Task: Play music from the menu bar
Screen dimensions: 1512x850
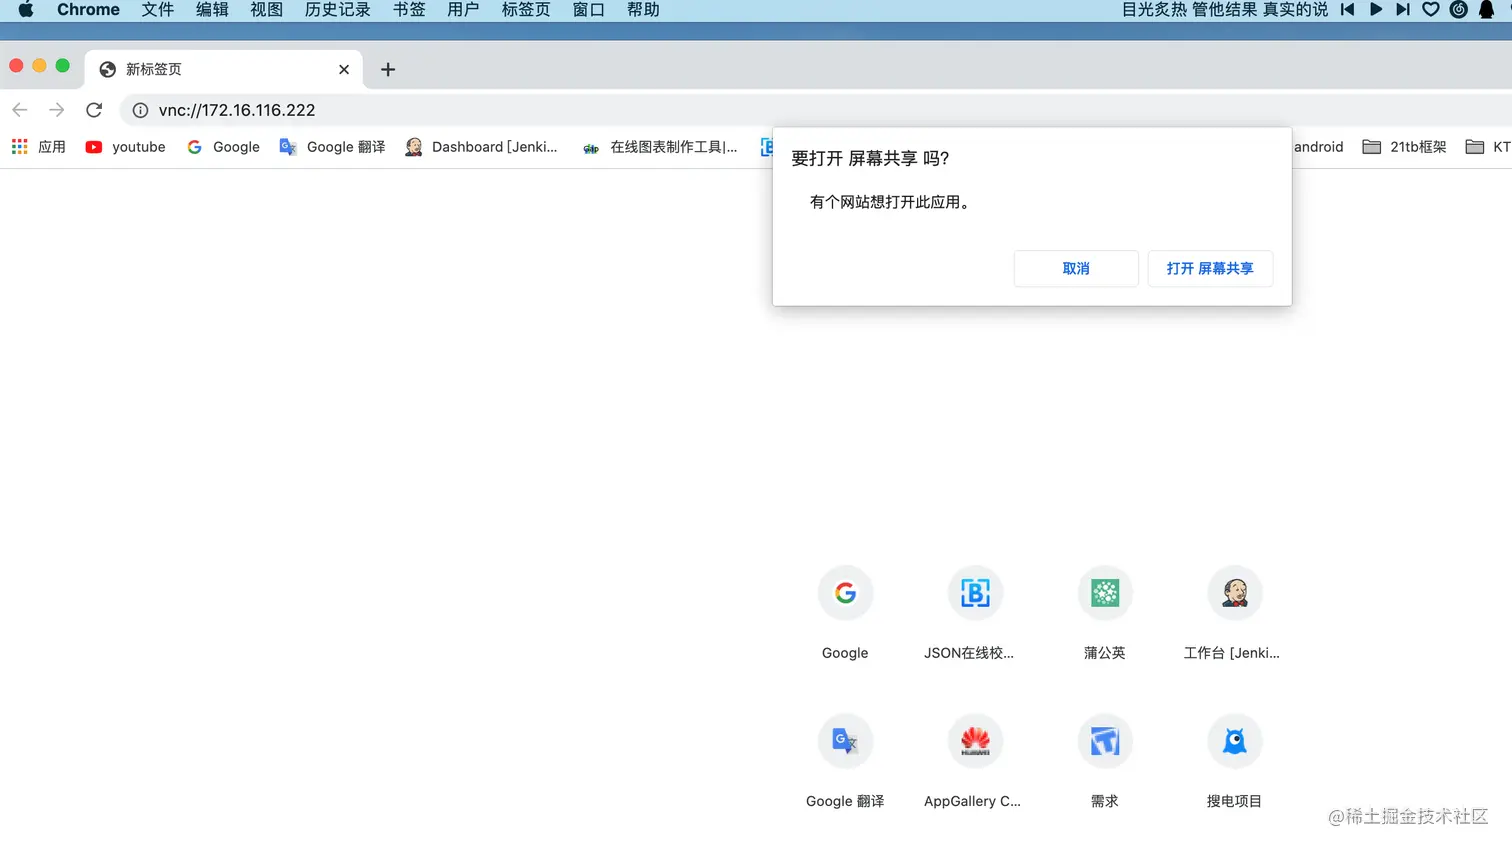Action: [x=1376, y=10]
